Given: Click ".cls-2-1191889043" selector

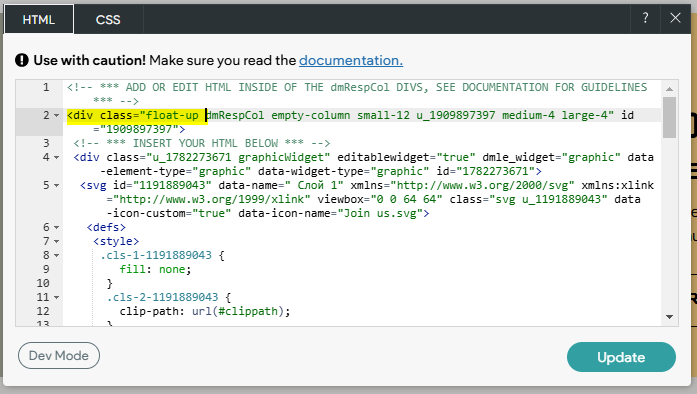Looking at the screenshot, I should click(162, 298).
